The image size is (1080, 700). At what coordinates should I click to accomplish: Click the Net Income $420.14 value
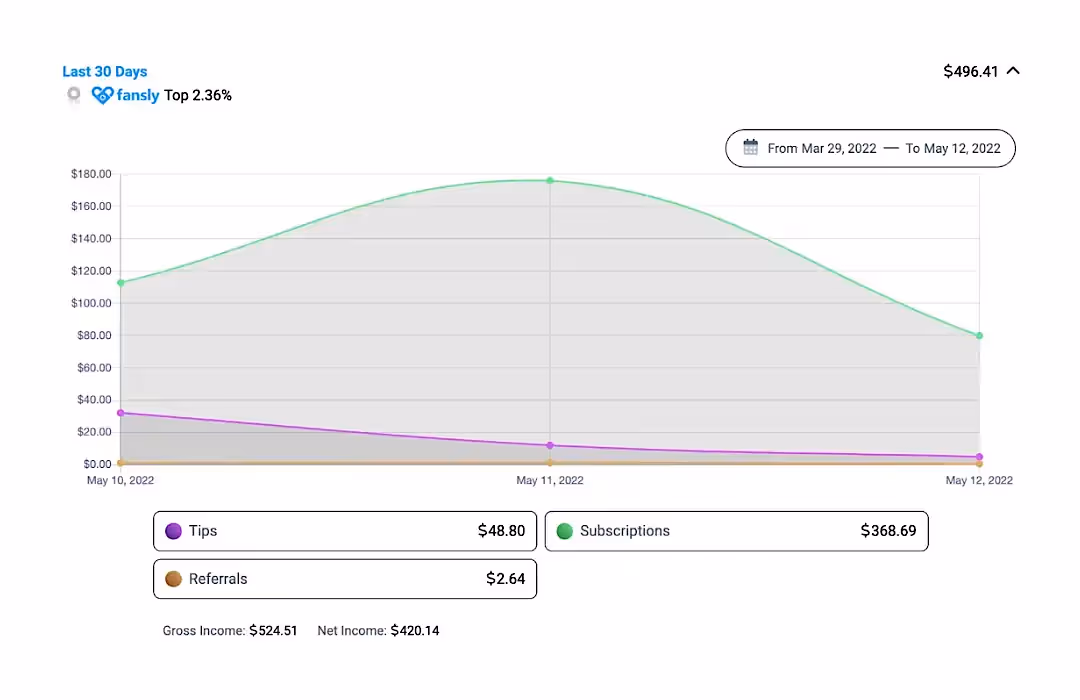point(415,630)
